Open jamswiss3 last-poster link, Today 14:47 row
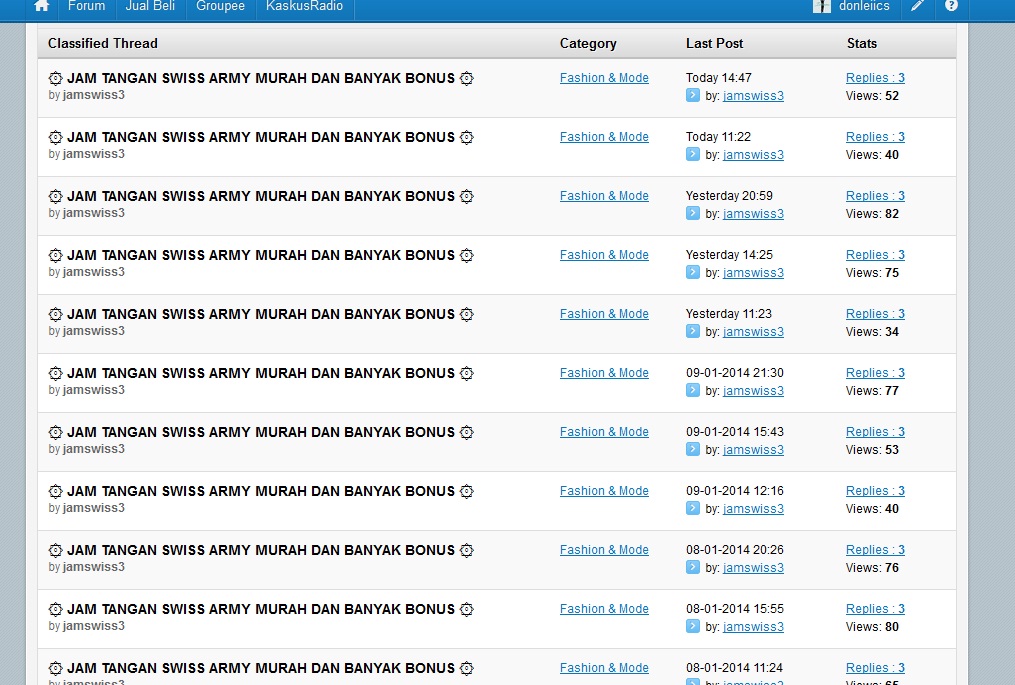The image size is (1015, 685). pos(753,96)
